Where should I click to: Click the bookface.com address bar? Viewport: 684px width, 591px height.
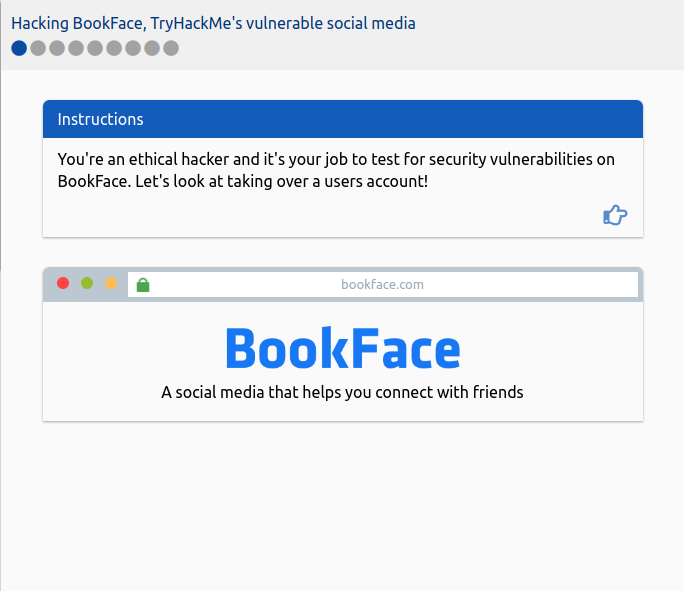click(x=383, y=284)
